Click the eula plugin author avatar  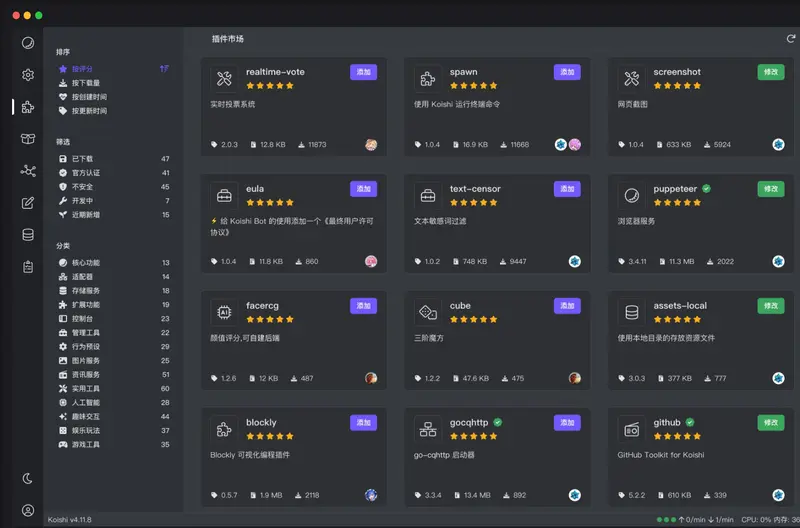371,261
